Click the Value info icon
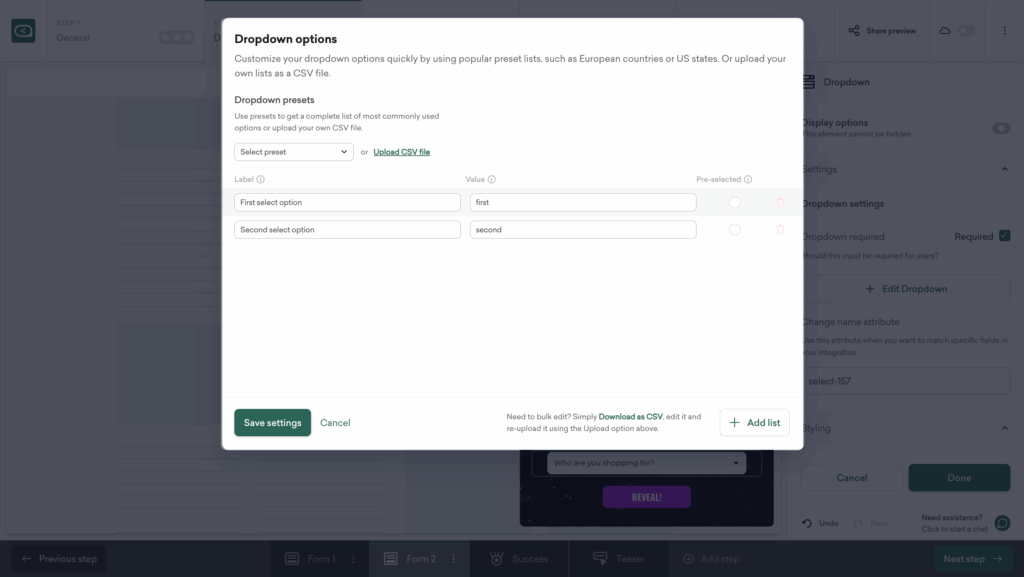This screenshot has width=1024, height=577. tap(492, 179)
